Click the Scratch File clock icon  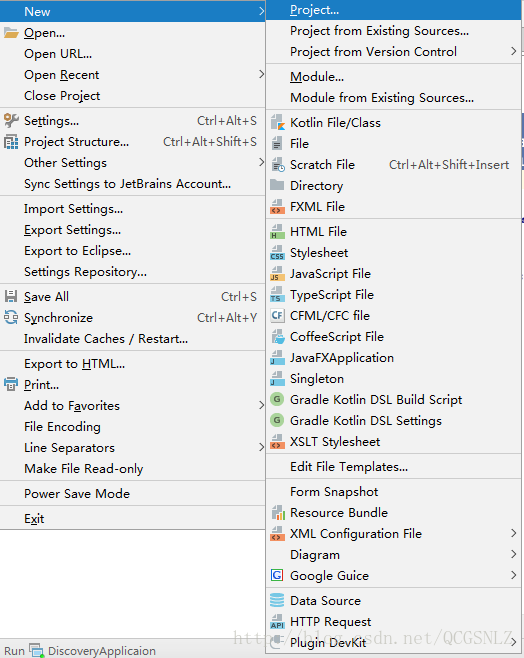tap(277, 164)
